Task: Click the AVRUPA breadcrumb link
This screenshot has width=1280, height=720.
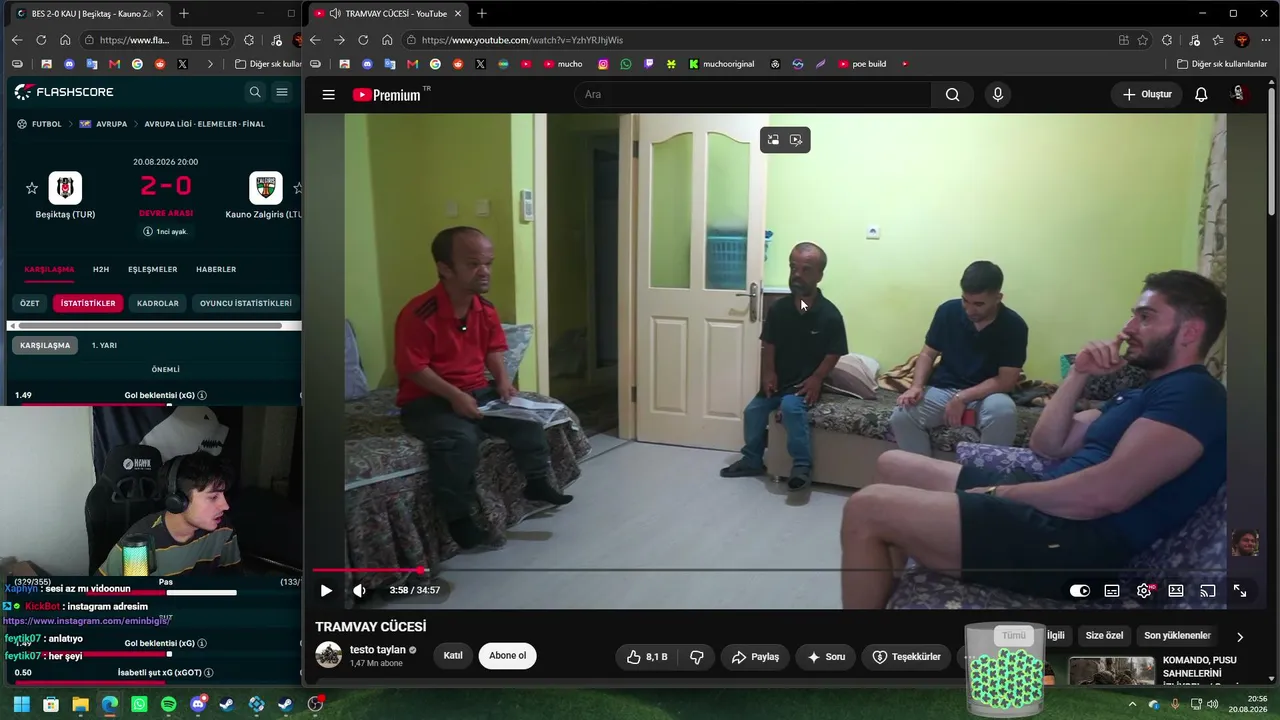Action: coord(111,124)
